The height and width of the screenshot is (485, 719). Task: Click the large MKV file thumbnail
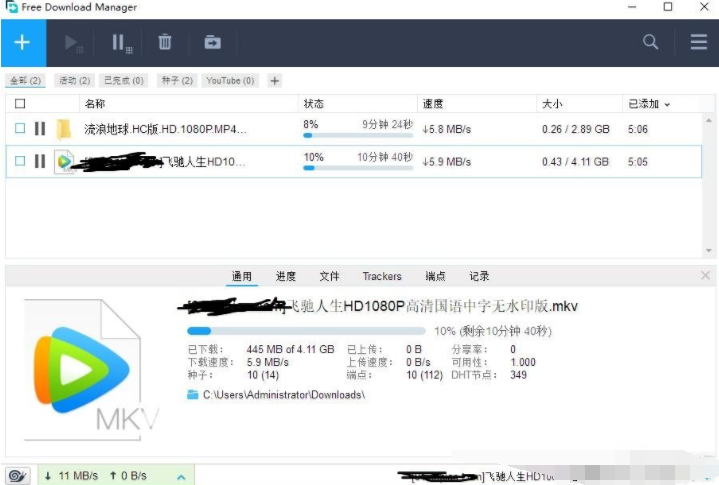coord(87,370)
